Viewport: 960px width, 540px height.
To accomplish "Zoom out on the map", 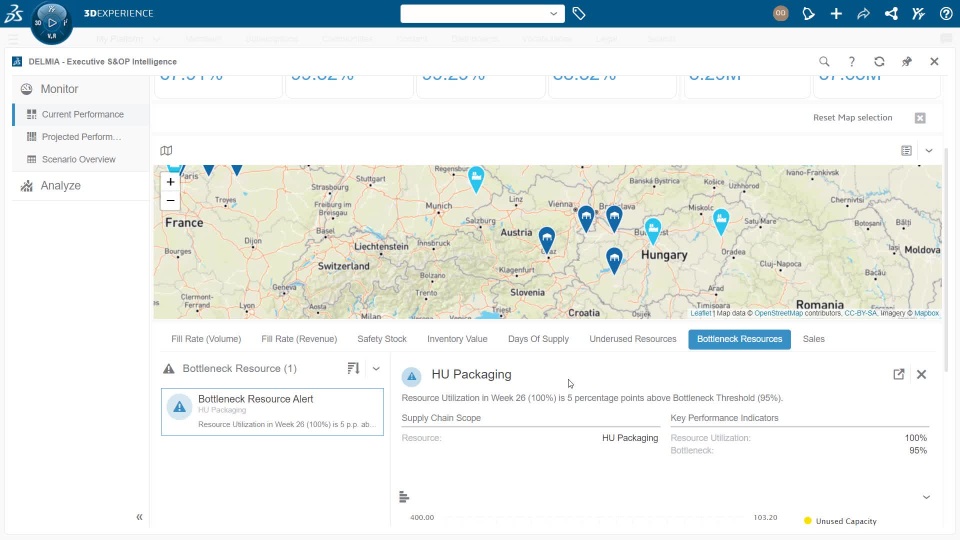I will coord(170,201).
